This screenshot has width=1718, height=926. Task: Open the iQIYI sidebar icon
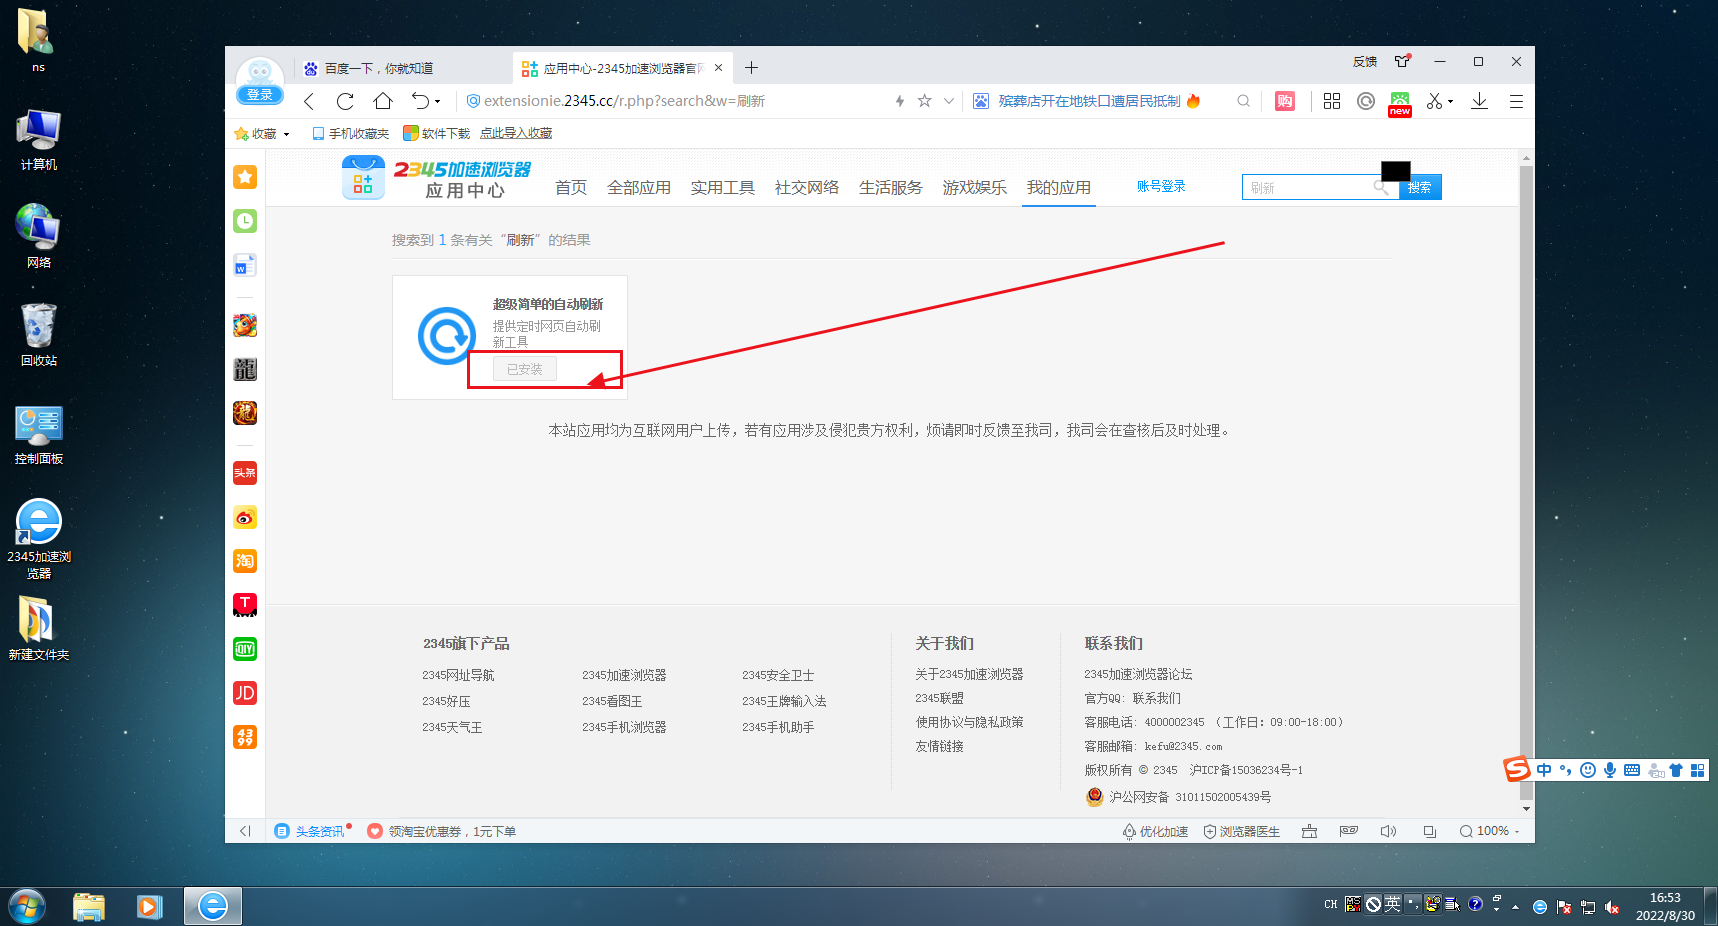pyautogui.click(x=245, y=649)
